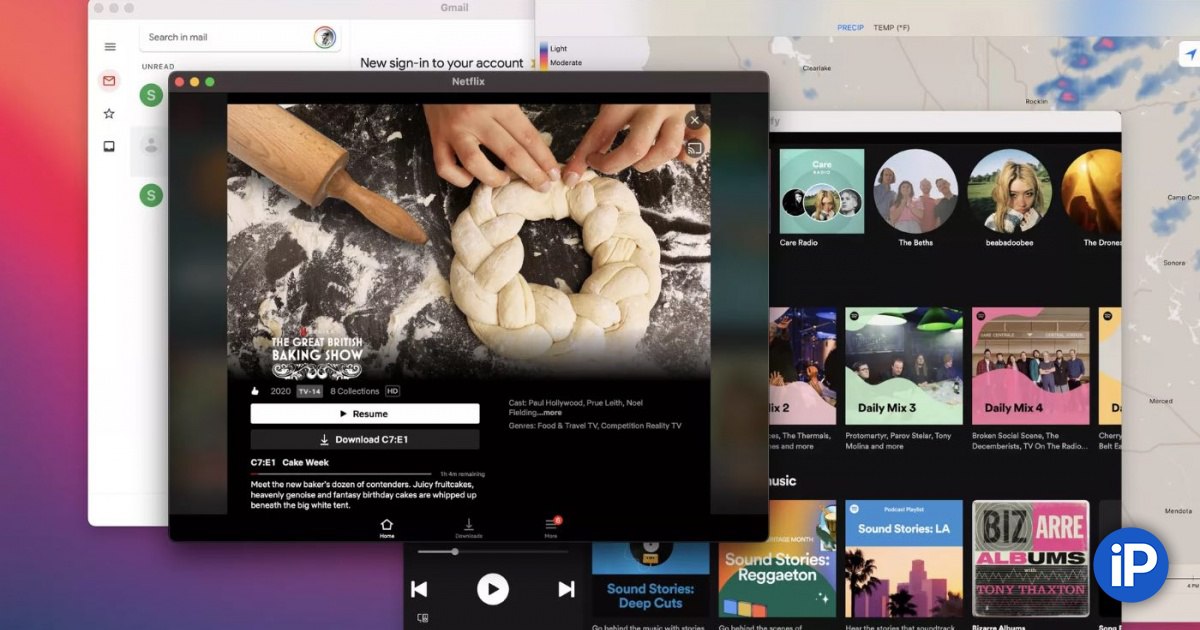Click the 8 Collections label

click(355, 391)
